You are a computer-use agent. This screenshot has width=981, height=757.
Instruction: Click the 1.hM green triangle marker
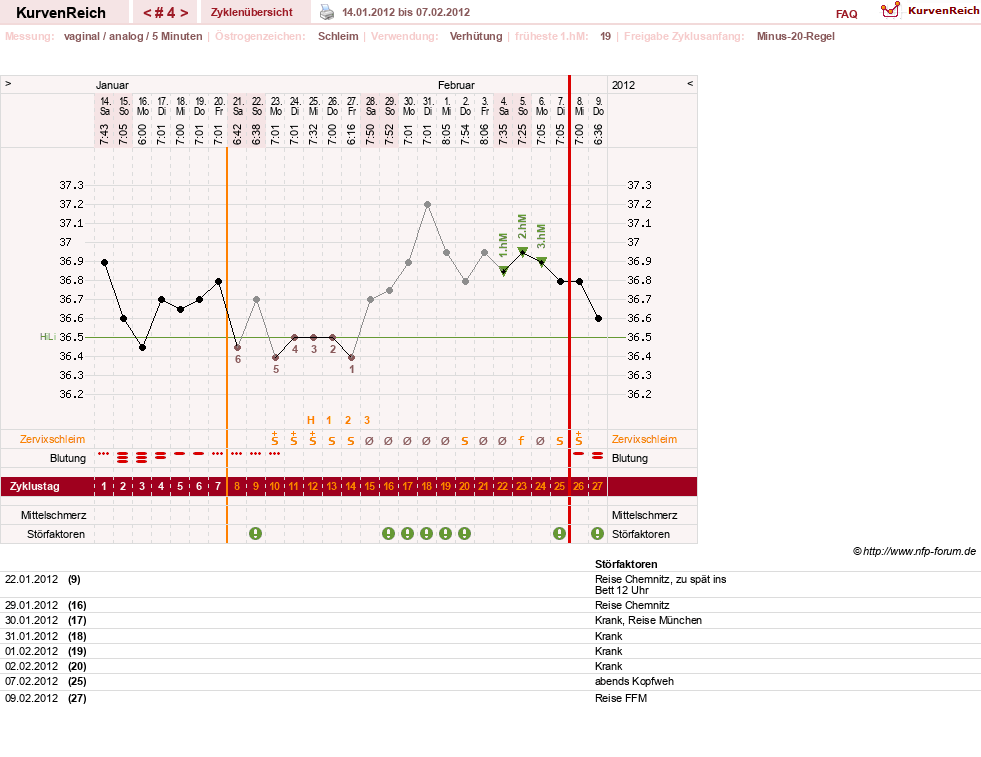504,271
